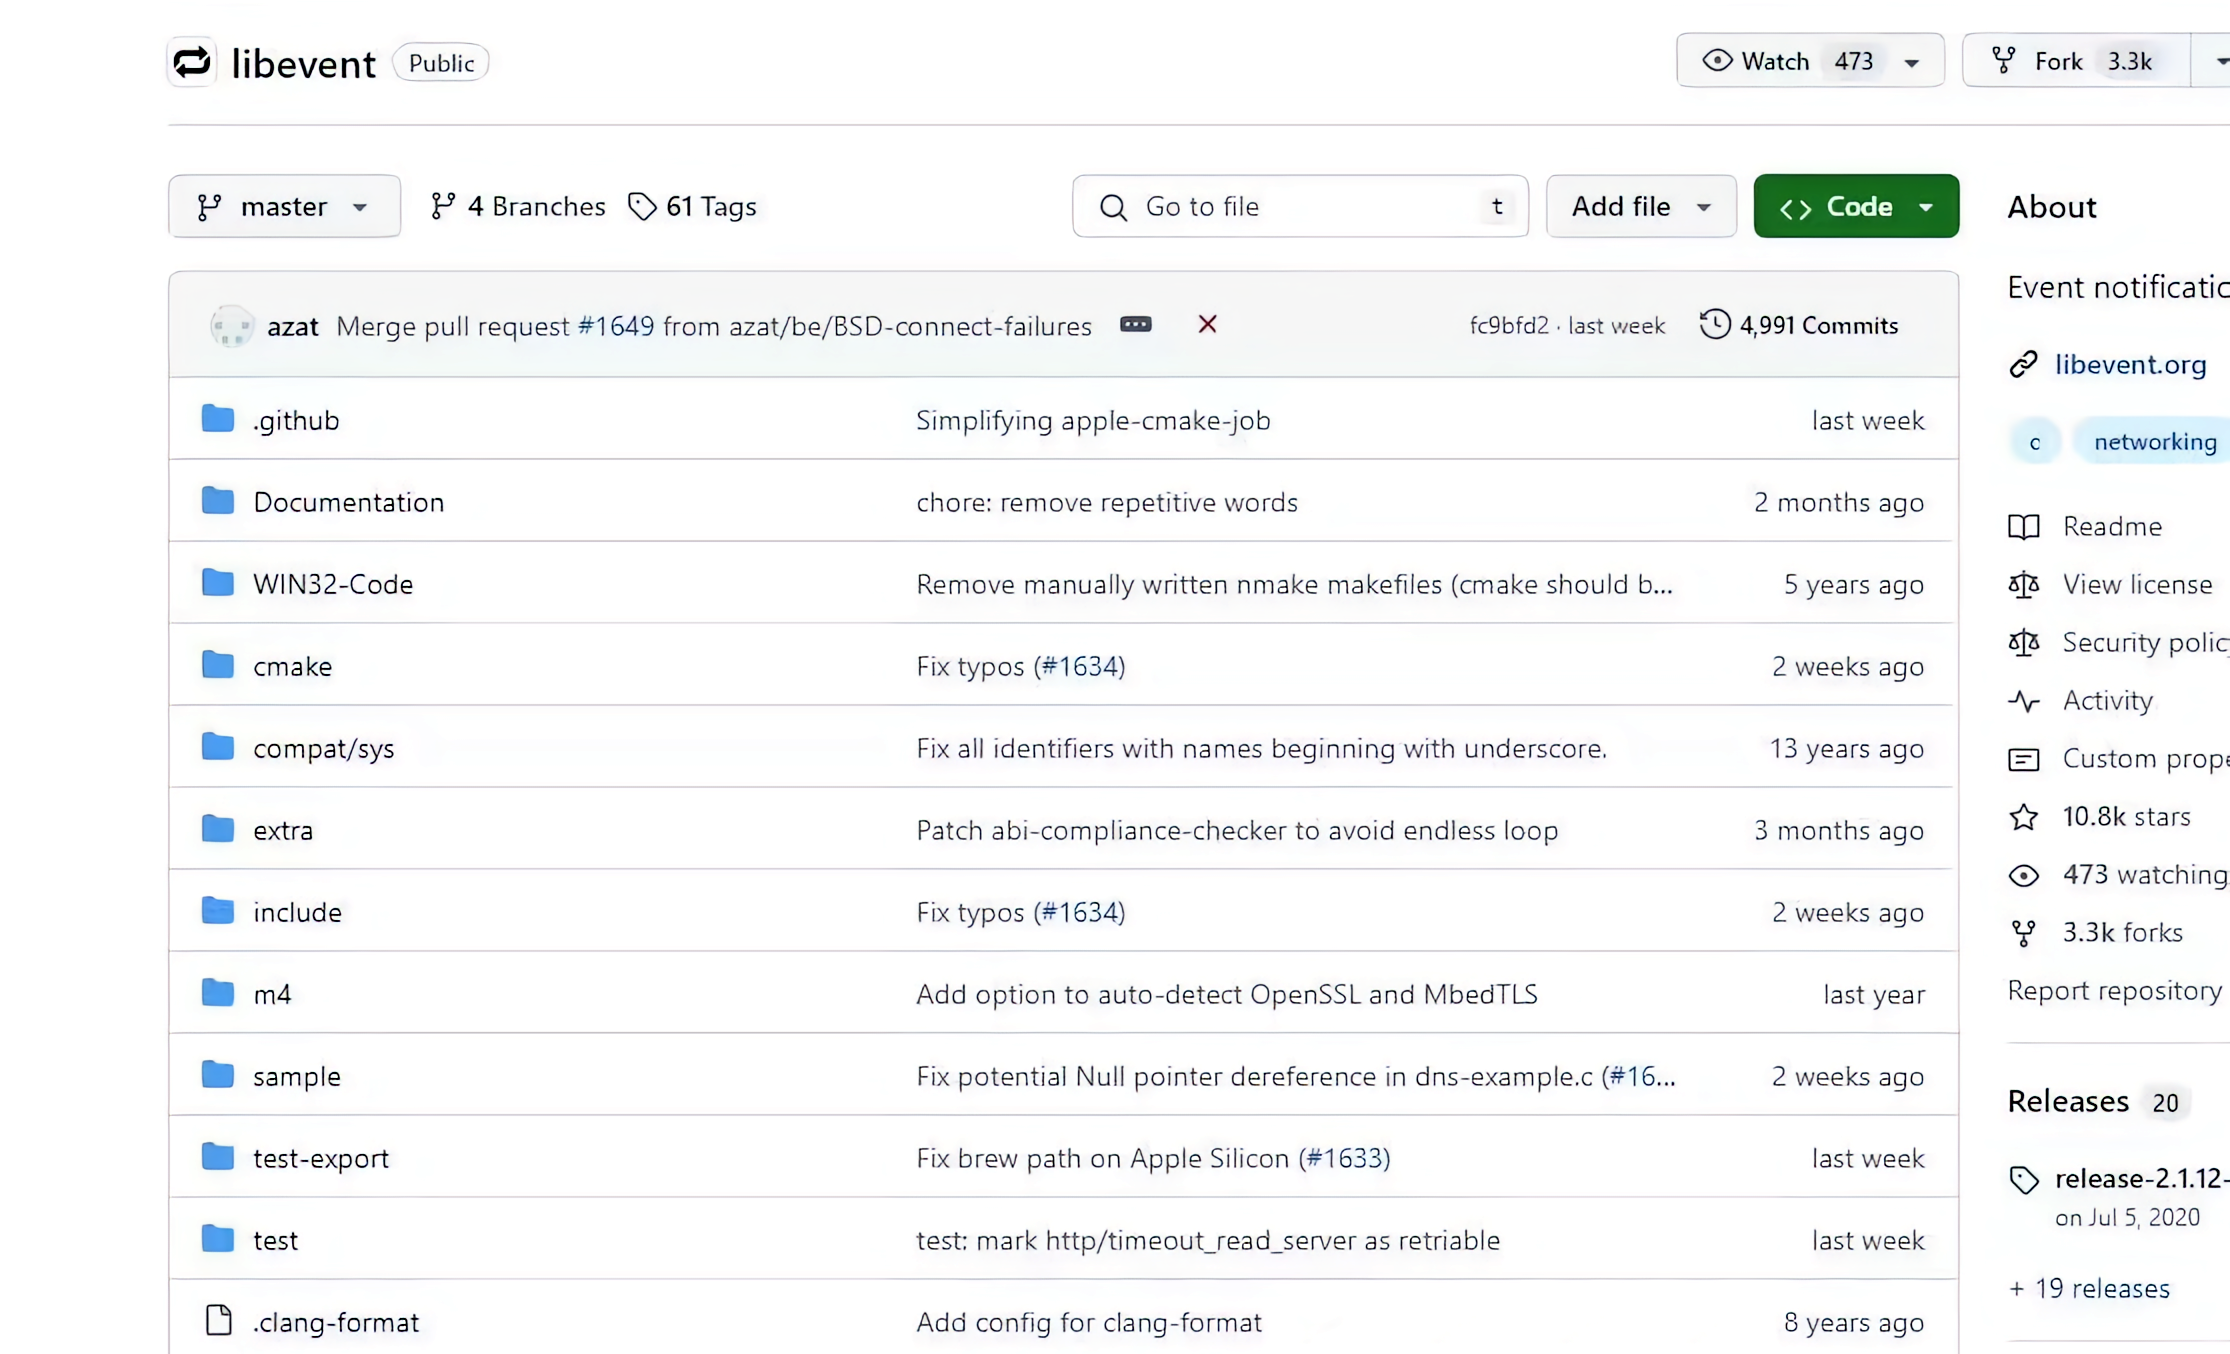Focus the Go to file search field
This screenshot has height=1354, width=2230.
(1299, 206)
